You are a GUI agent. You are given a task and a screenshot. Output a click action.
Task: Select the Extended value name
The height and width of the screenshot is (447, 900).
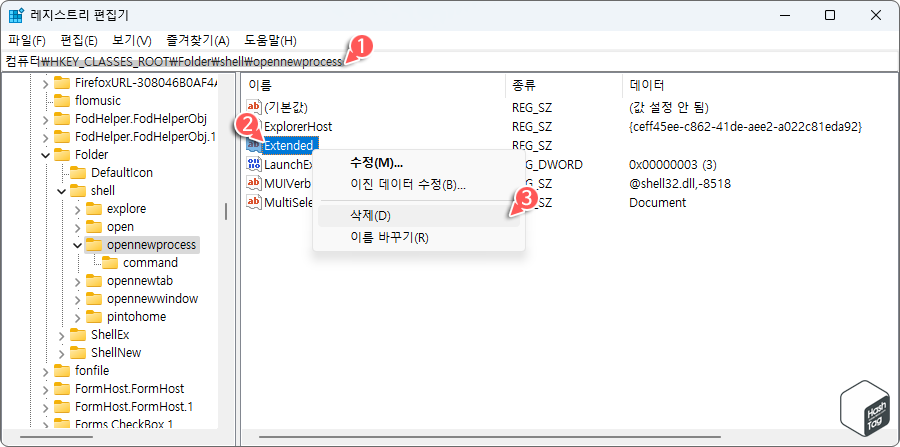288,146
